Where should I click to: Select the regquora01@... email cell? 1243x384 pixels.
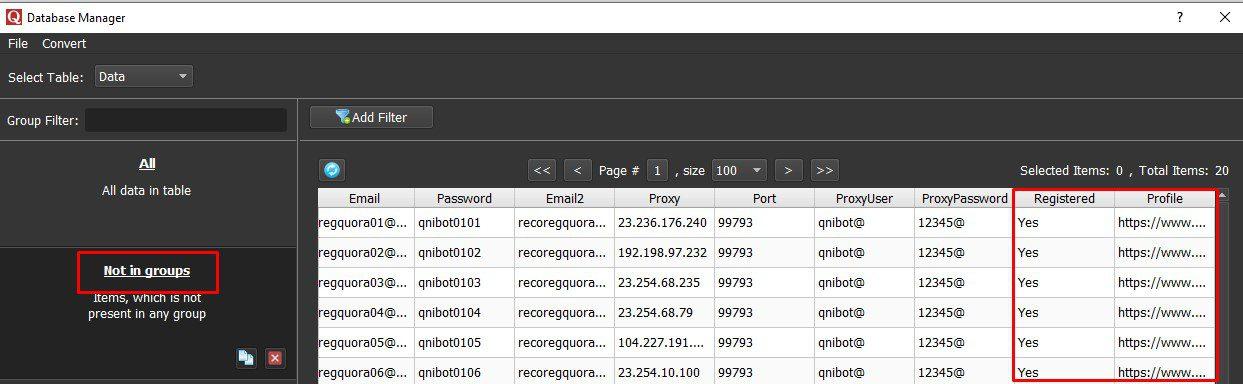(x=366, y=223)
